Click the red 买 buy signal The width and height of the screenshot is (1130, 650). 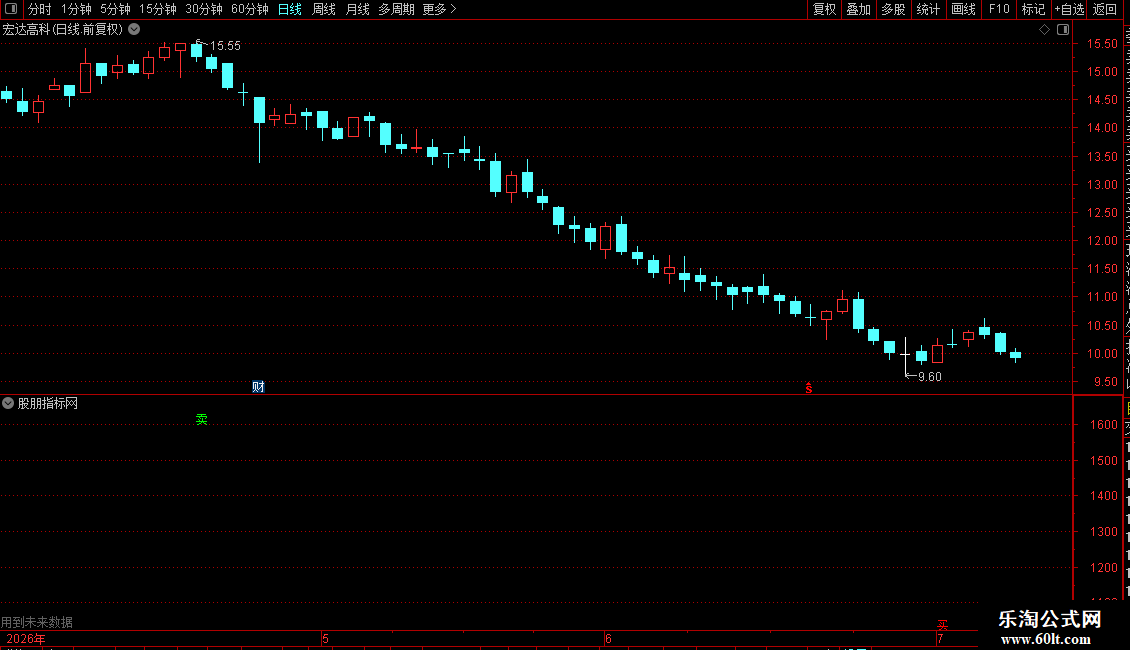click(x=943, y=625)
